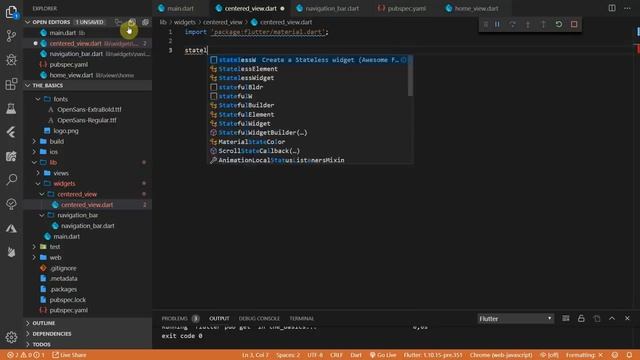
Task: Click the feedback smiley in status bar
Action: [x=615, y=355]
